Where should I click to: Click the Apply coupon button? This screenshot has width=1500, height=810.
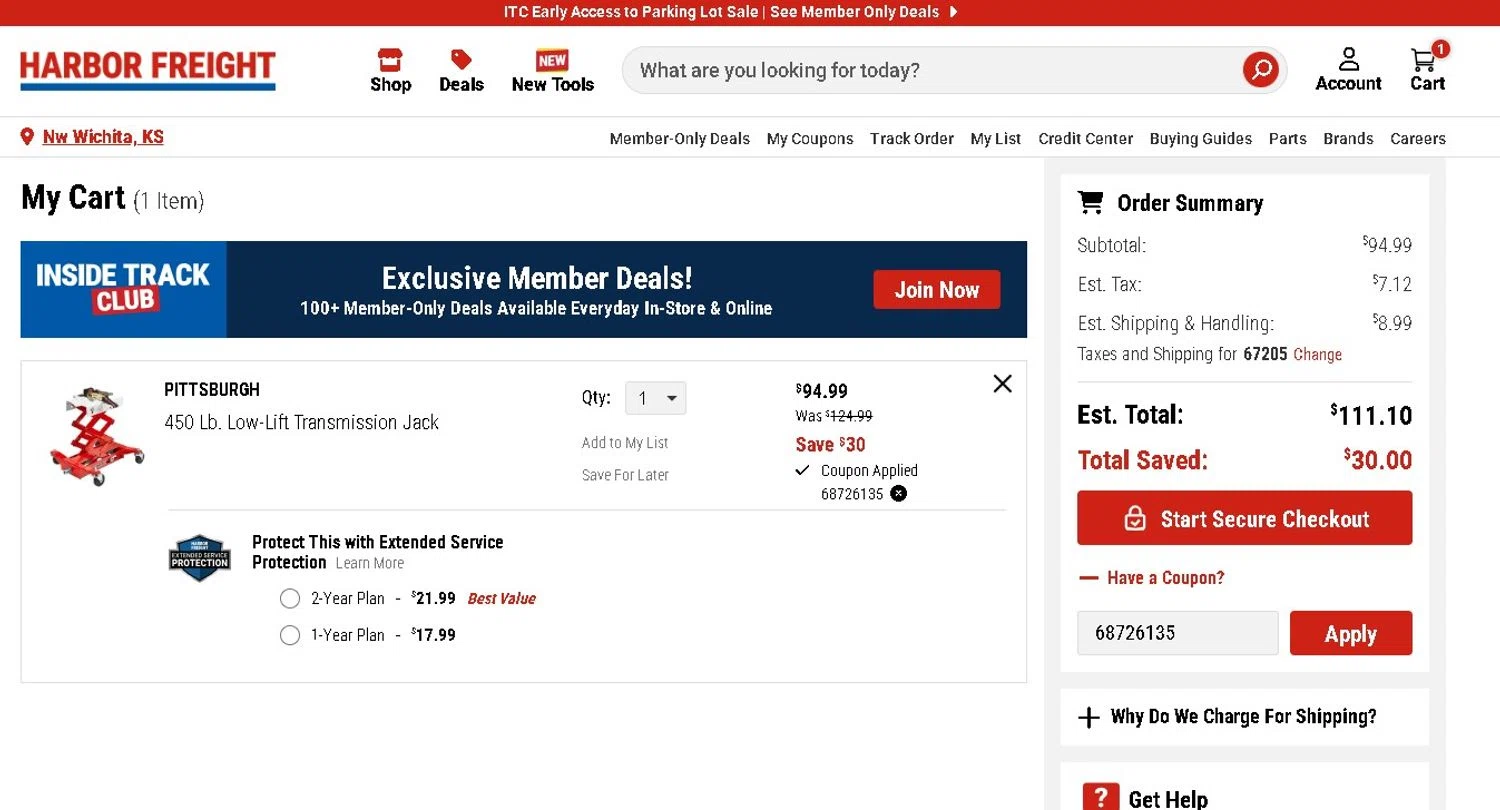click(x=1351, y=633)
